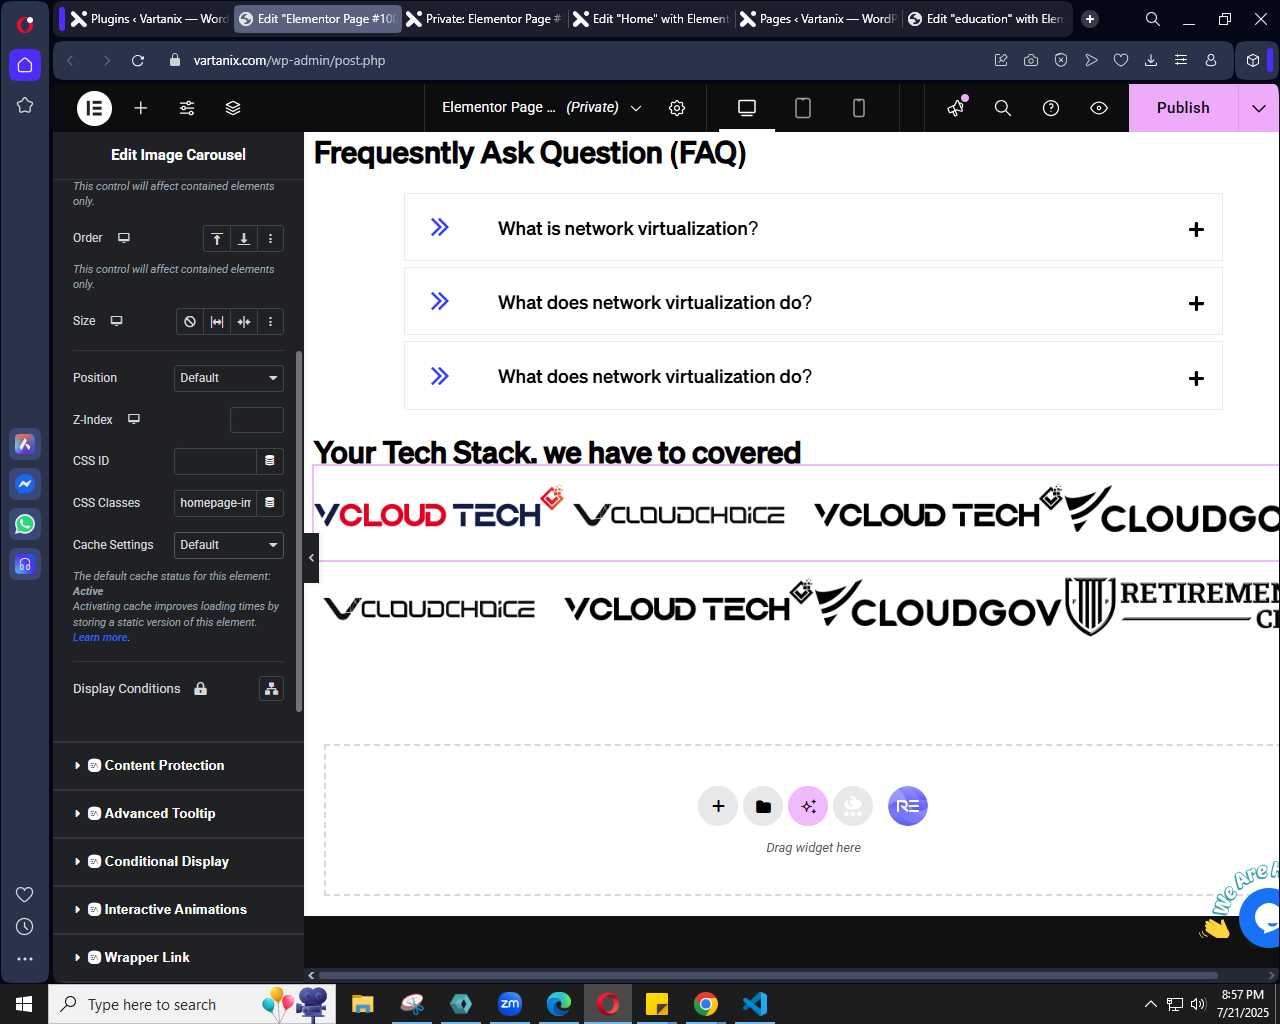Open the Structure layers icon
Screen dimensions: 1280x1024
pos(233,108)
